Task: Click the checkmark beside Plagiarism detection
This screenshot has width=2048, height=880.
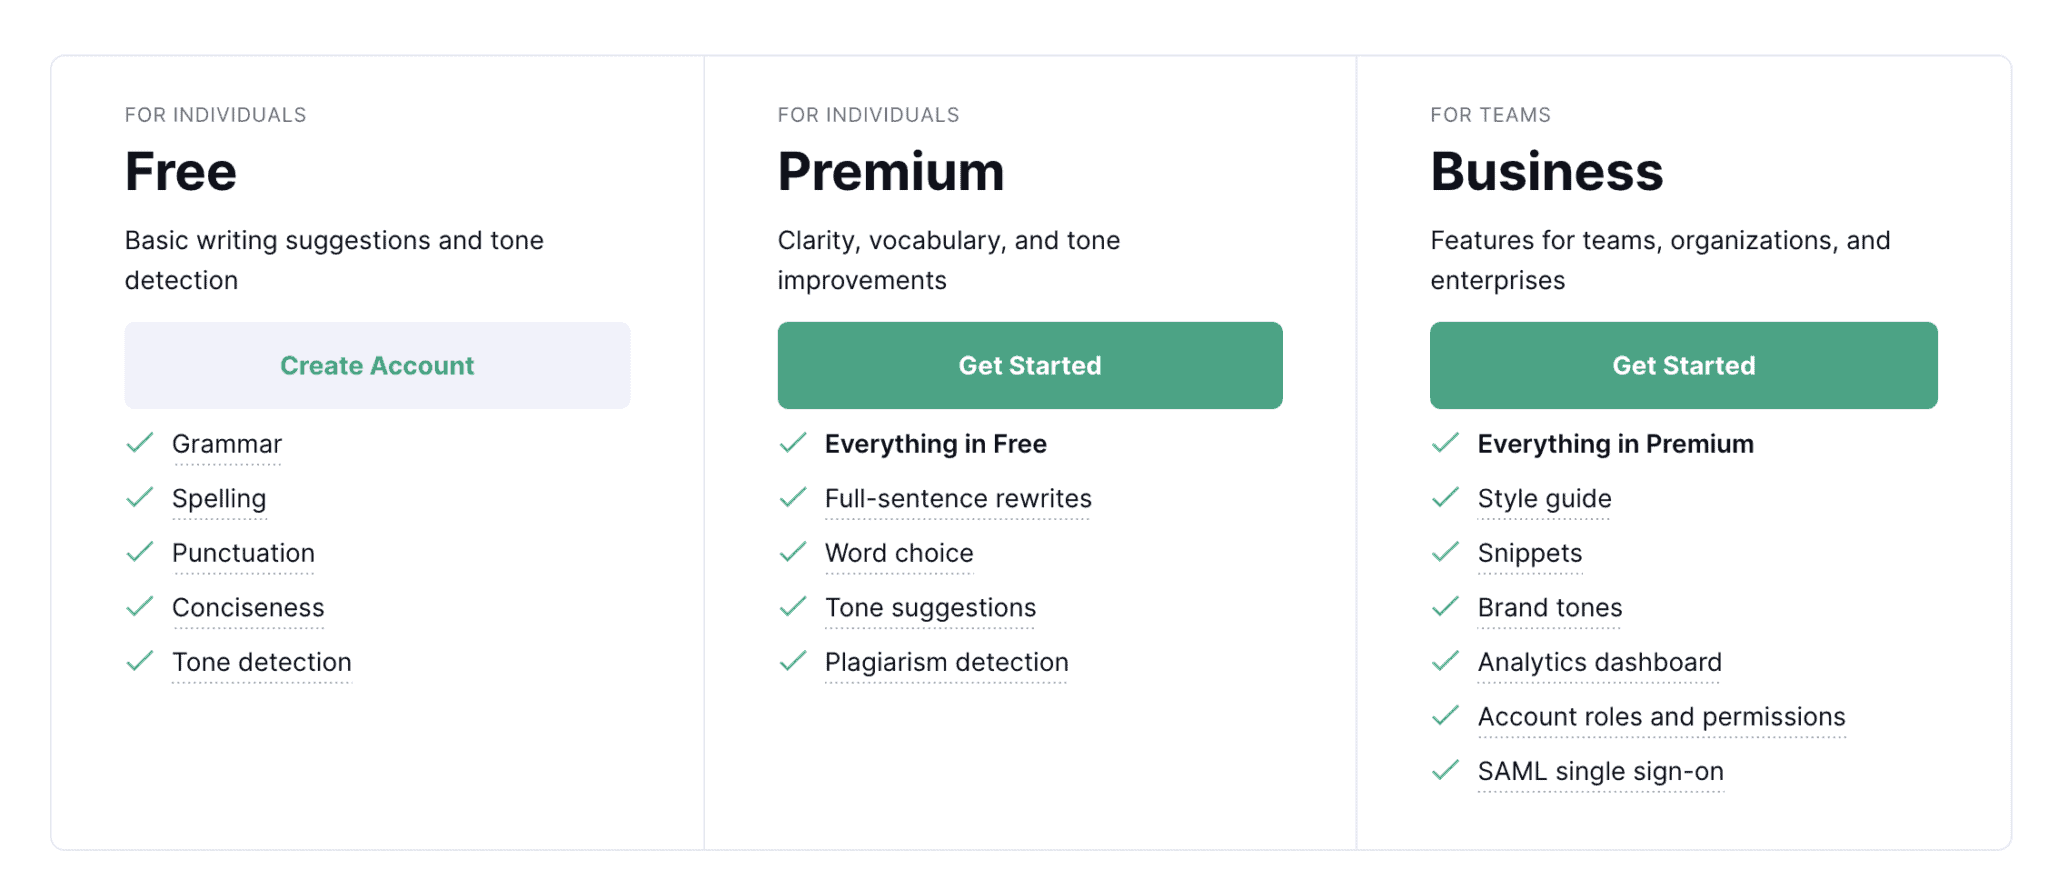Action: tap(793, 661)
